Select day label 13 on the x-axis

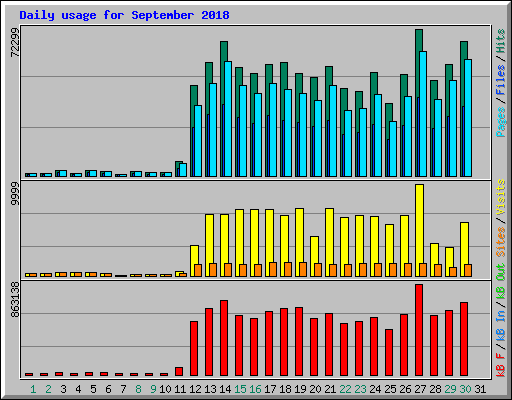point(210,389)
